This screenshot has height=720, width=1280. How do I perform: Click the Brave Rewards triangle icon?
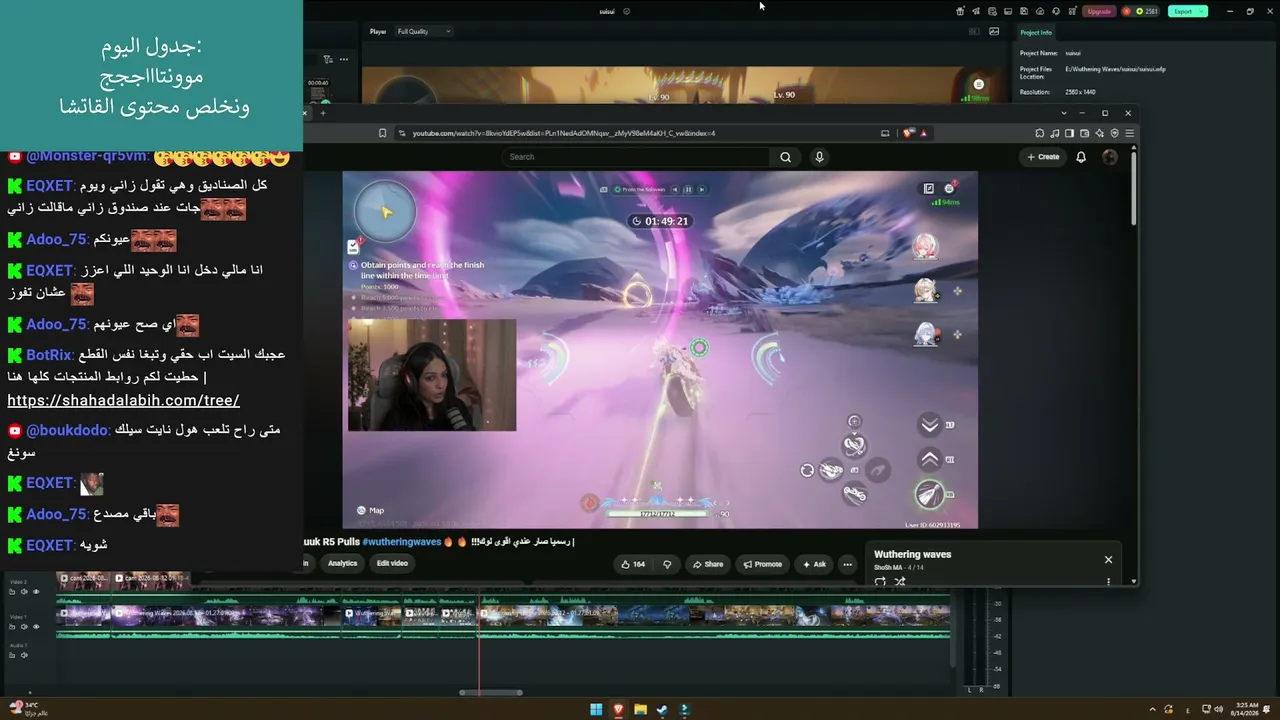click(x=923, y=133)
